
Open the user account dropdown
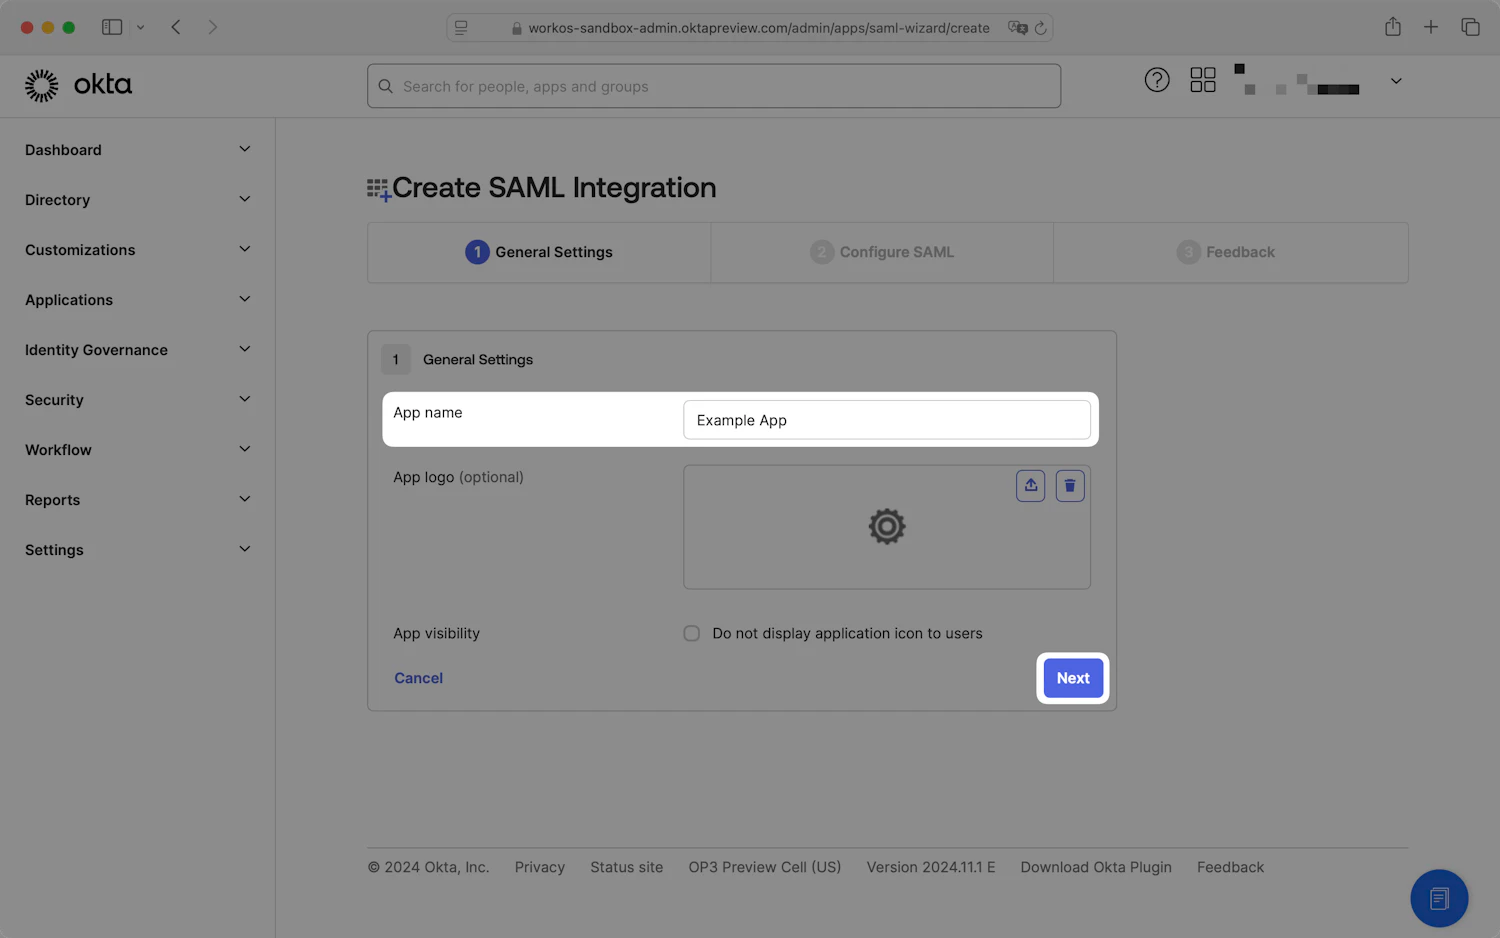pos(1396,81)
